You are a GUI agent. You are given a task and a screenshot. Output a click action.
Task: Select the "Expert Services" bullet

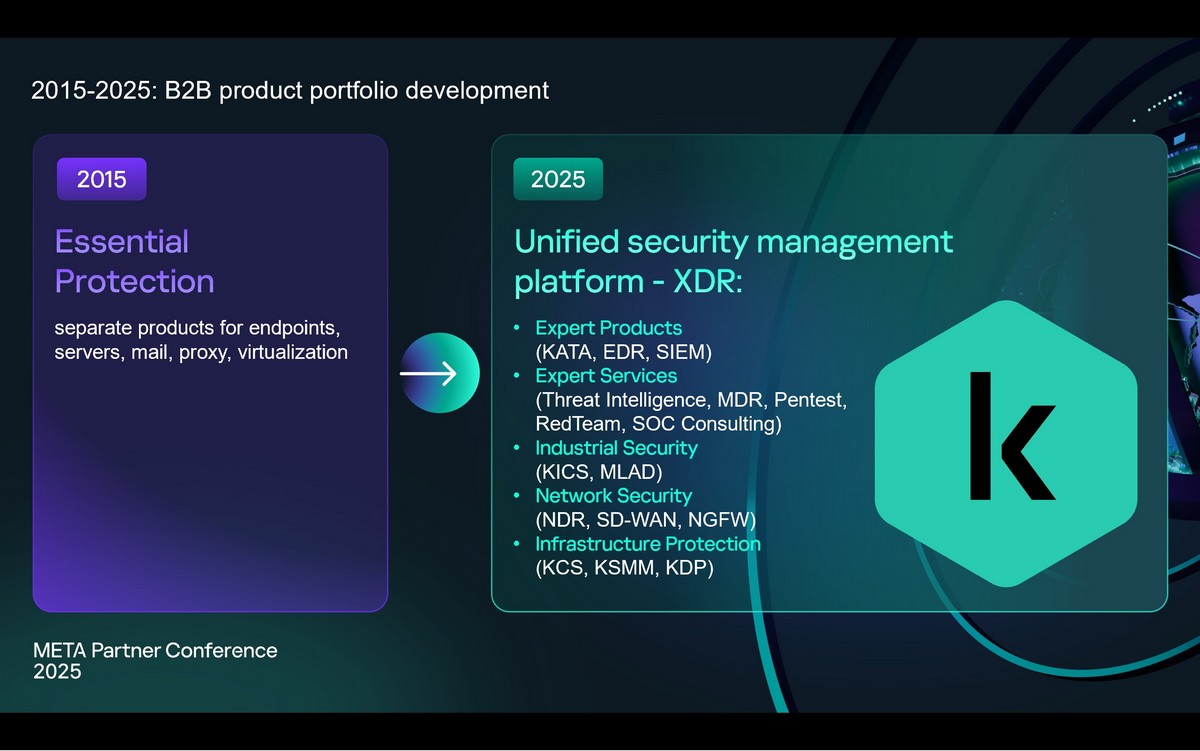click(x=606, y=376)
